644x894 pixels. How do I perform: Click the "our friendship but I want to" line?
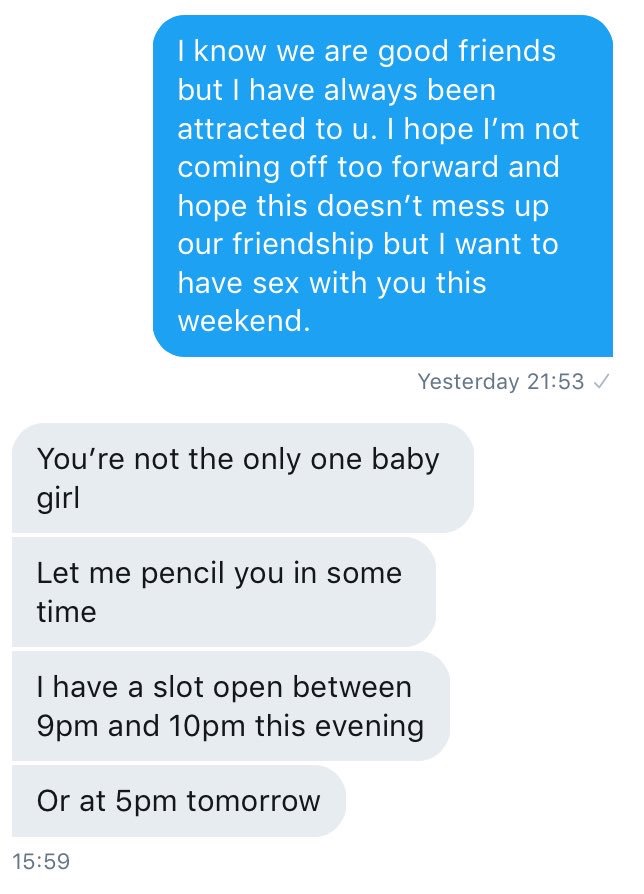367,244
